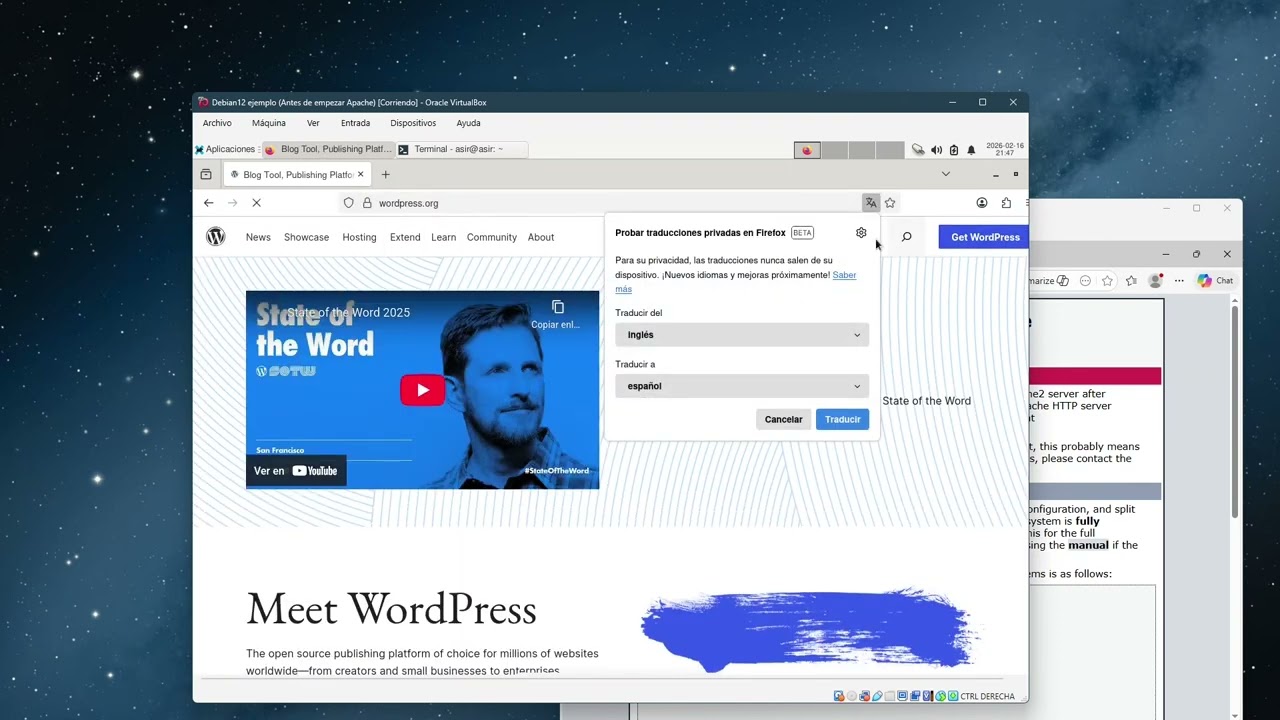1280x720 pixels.
Task: Switch to Terminal asir@asir taskbar window
Action: pos(461,150)
